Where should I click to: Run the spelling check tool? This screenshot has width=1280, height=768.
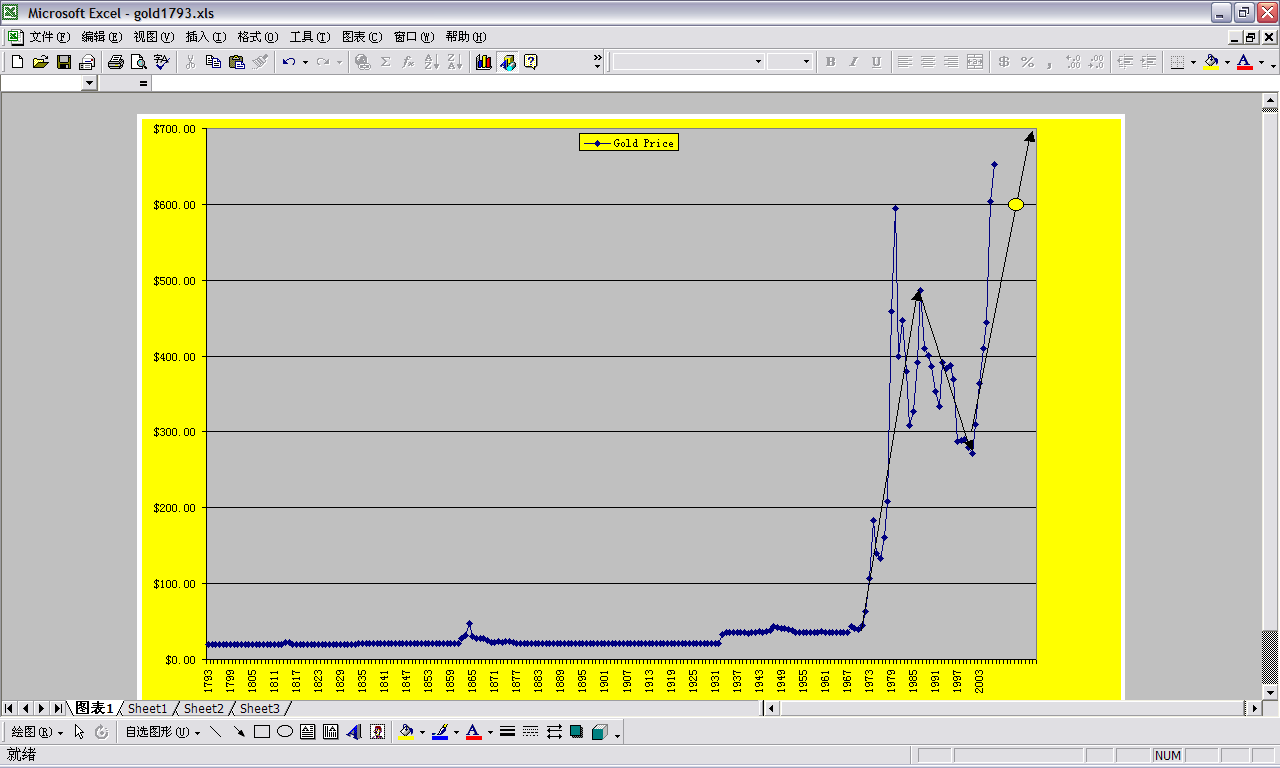[162, 61]
